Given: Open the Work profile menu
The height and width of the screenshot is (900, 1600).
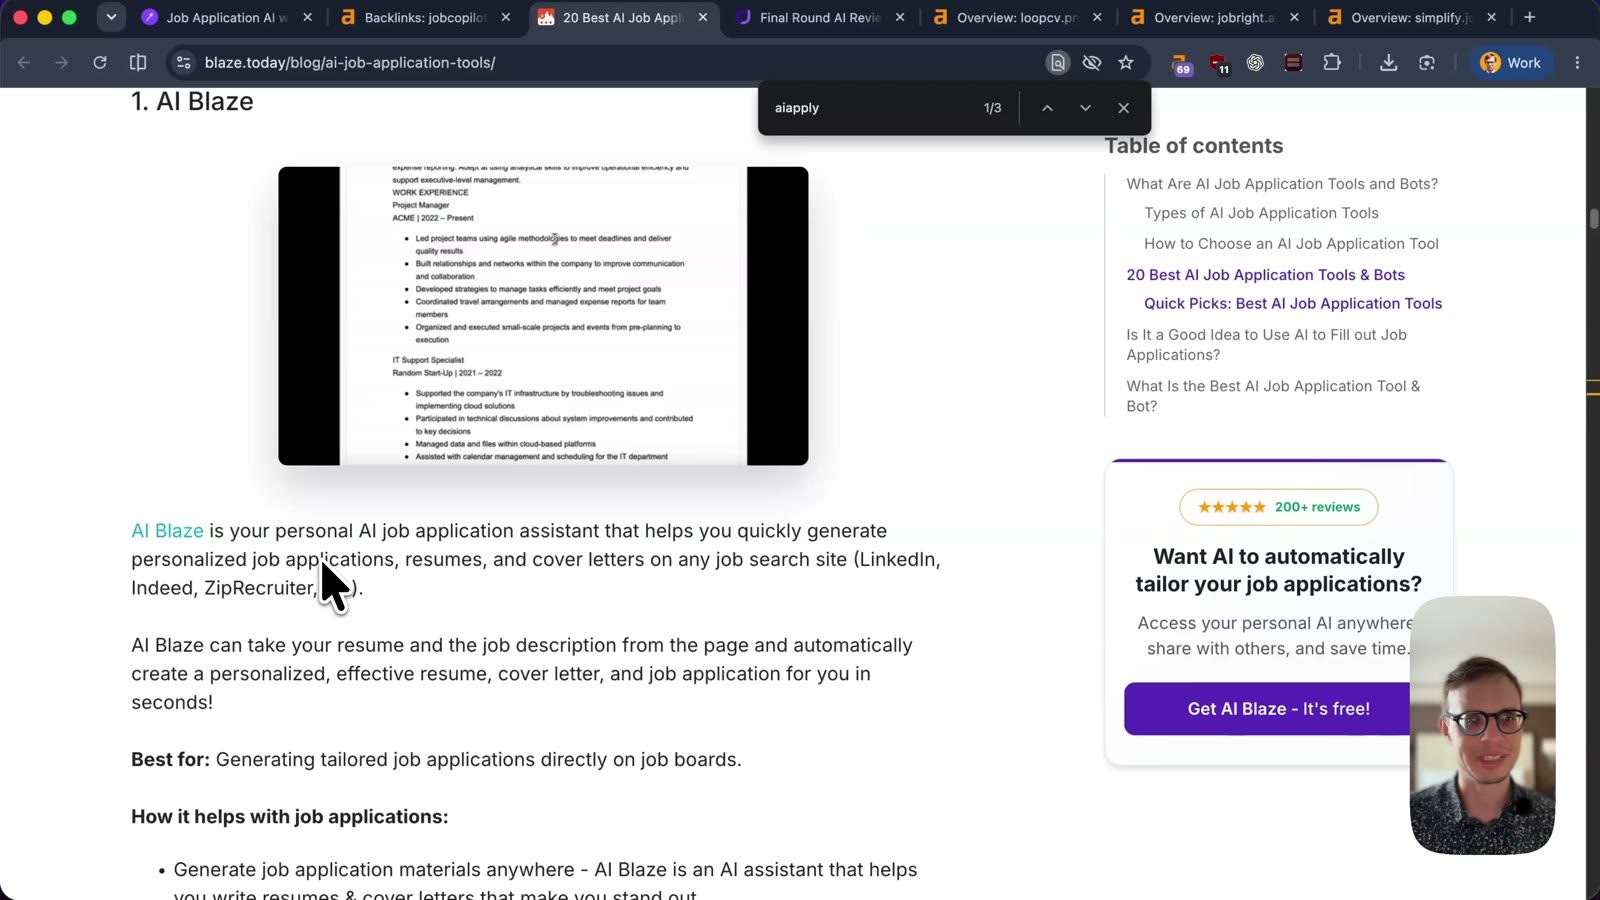Looking at the screenshot, I should [x=1511, y=62].
